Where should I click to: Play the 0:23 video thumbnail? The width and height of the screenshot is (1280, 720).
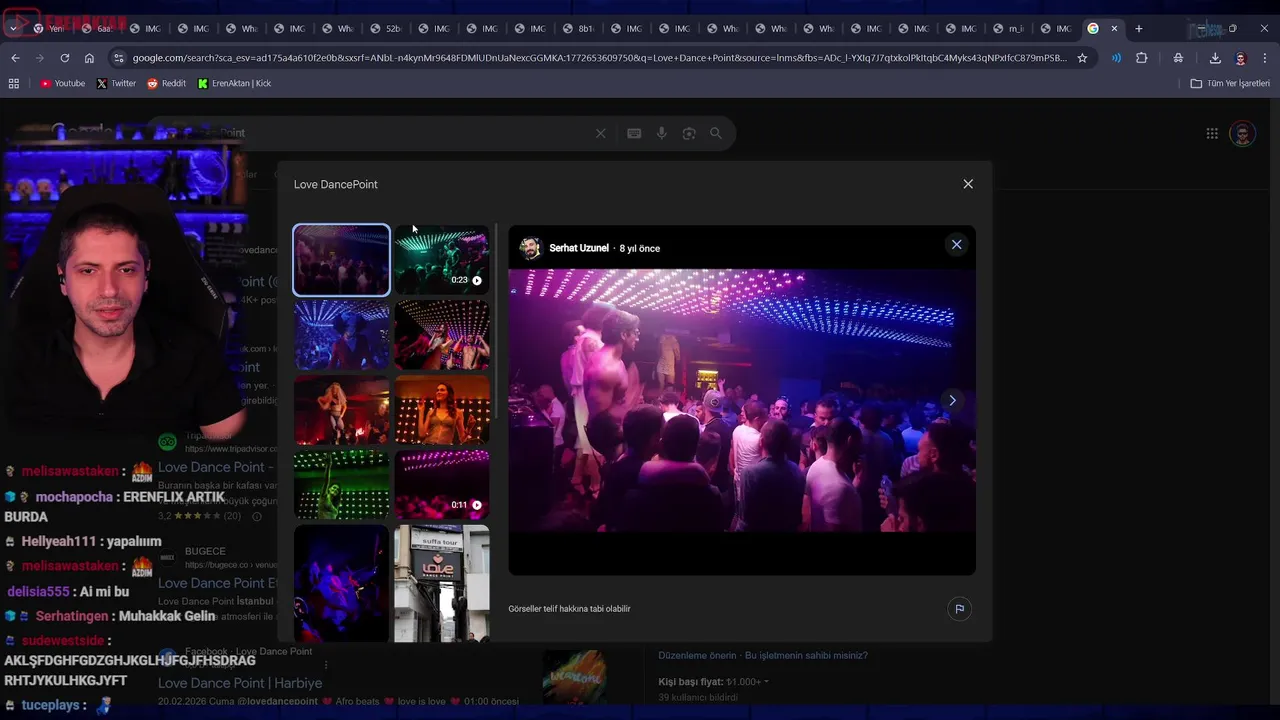tap(442, 260)
